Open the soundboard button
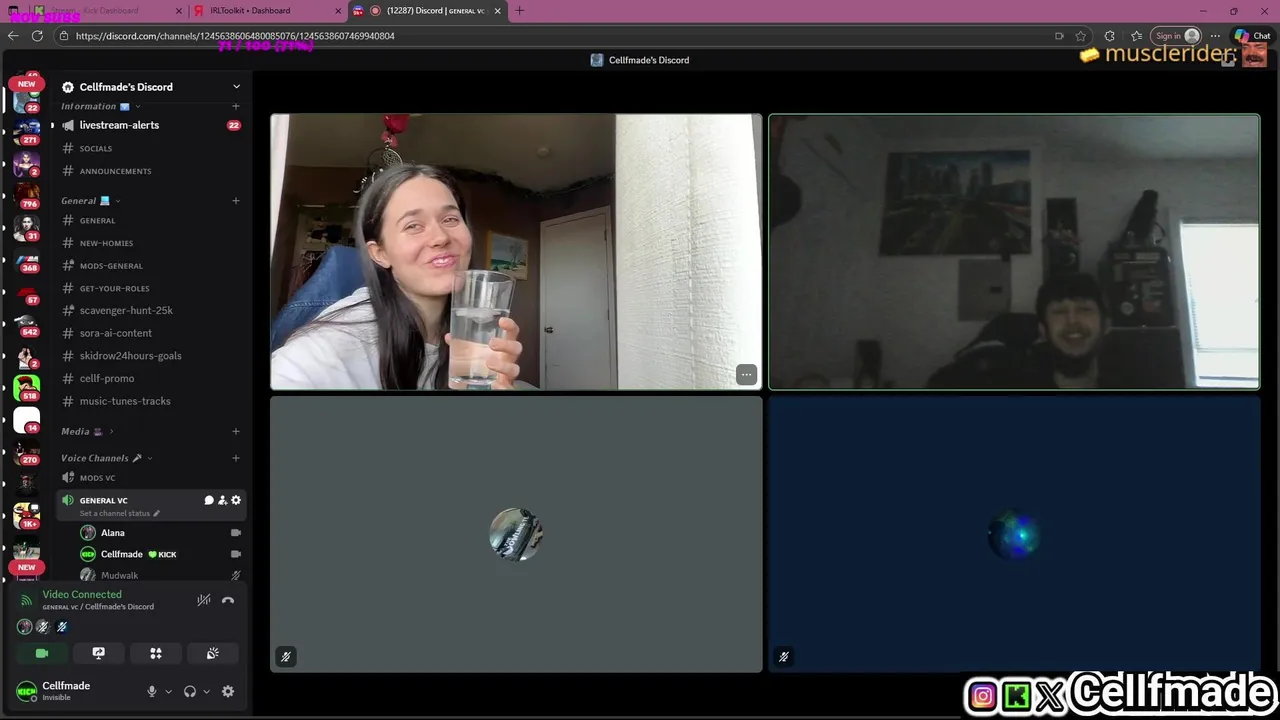The image size is (1280, 720). pyautogui.click(x=213, y=653)
